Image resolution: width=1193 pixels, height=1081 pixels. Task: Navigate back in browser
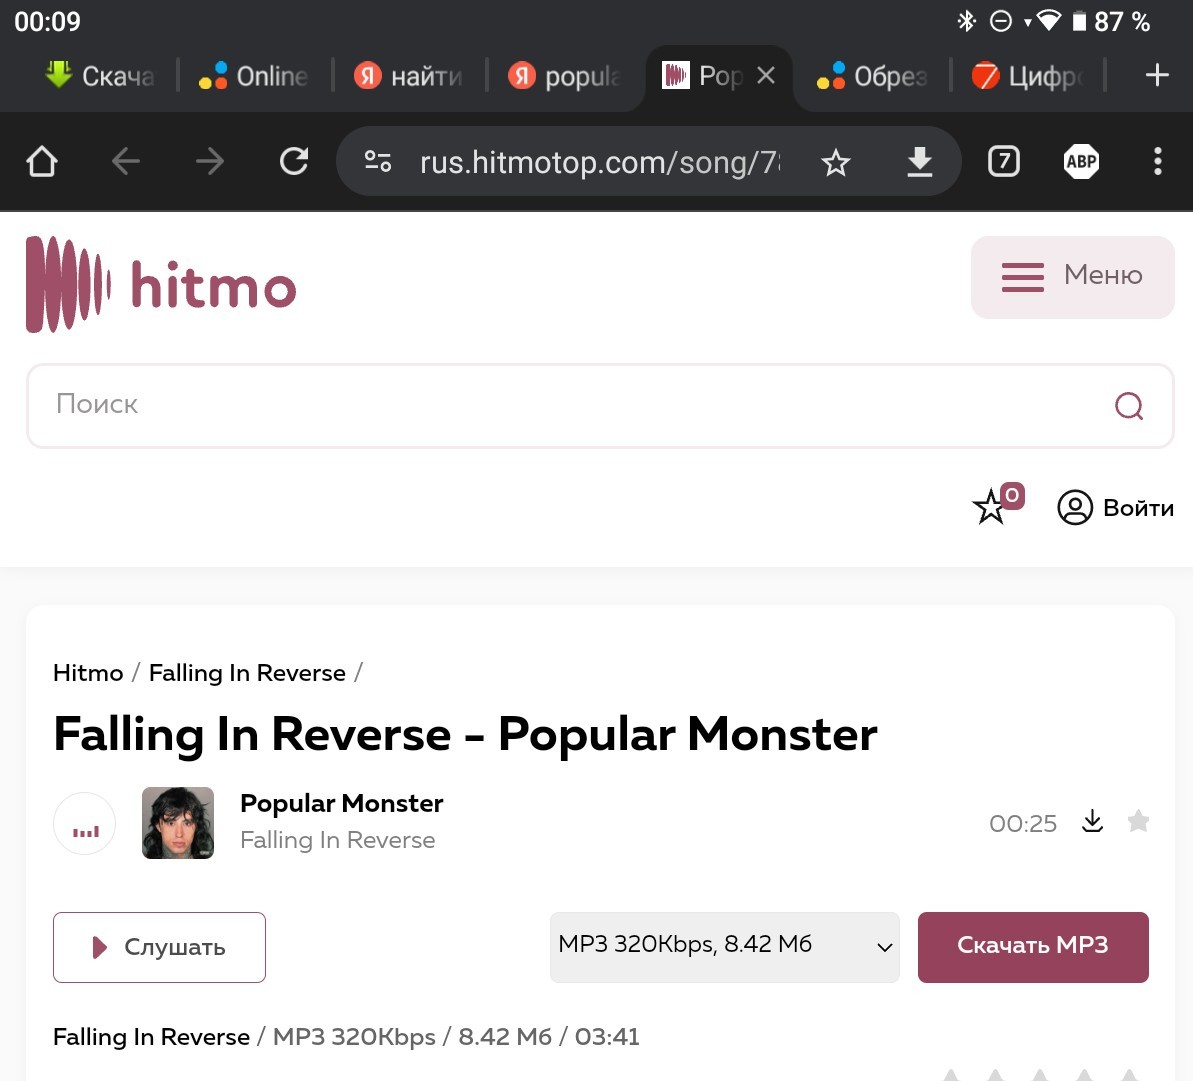click(x=126, y=161)
